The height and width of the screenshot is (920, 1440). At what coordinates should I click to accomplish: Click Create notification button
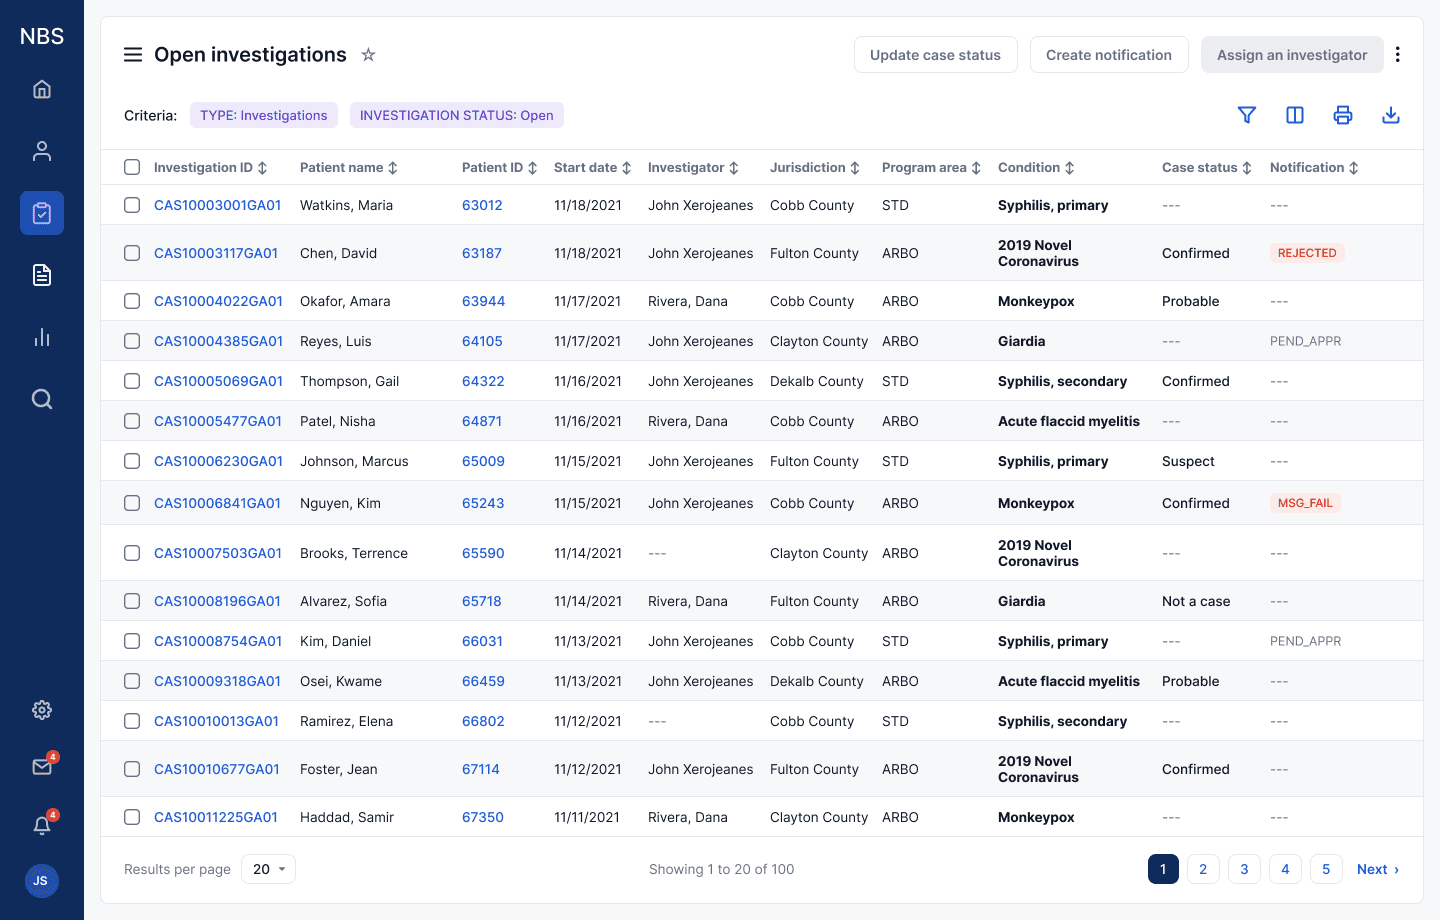1109,55
